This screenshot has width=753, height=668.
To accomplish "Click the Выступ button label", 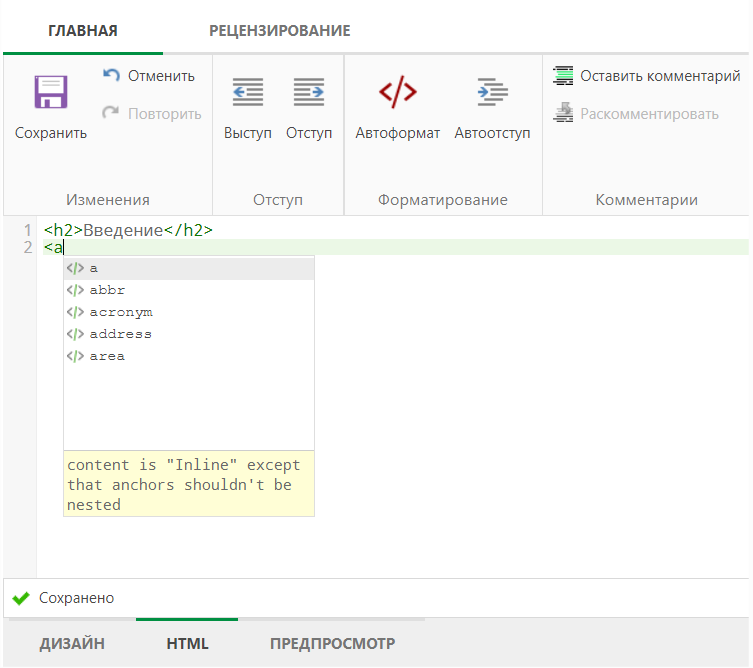I will click(x=248, y=133).
